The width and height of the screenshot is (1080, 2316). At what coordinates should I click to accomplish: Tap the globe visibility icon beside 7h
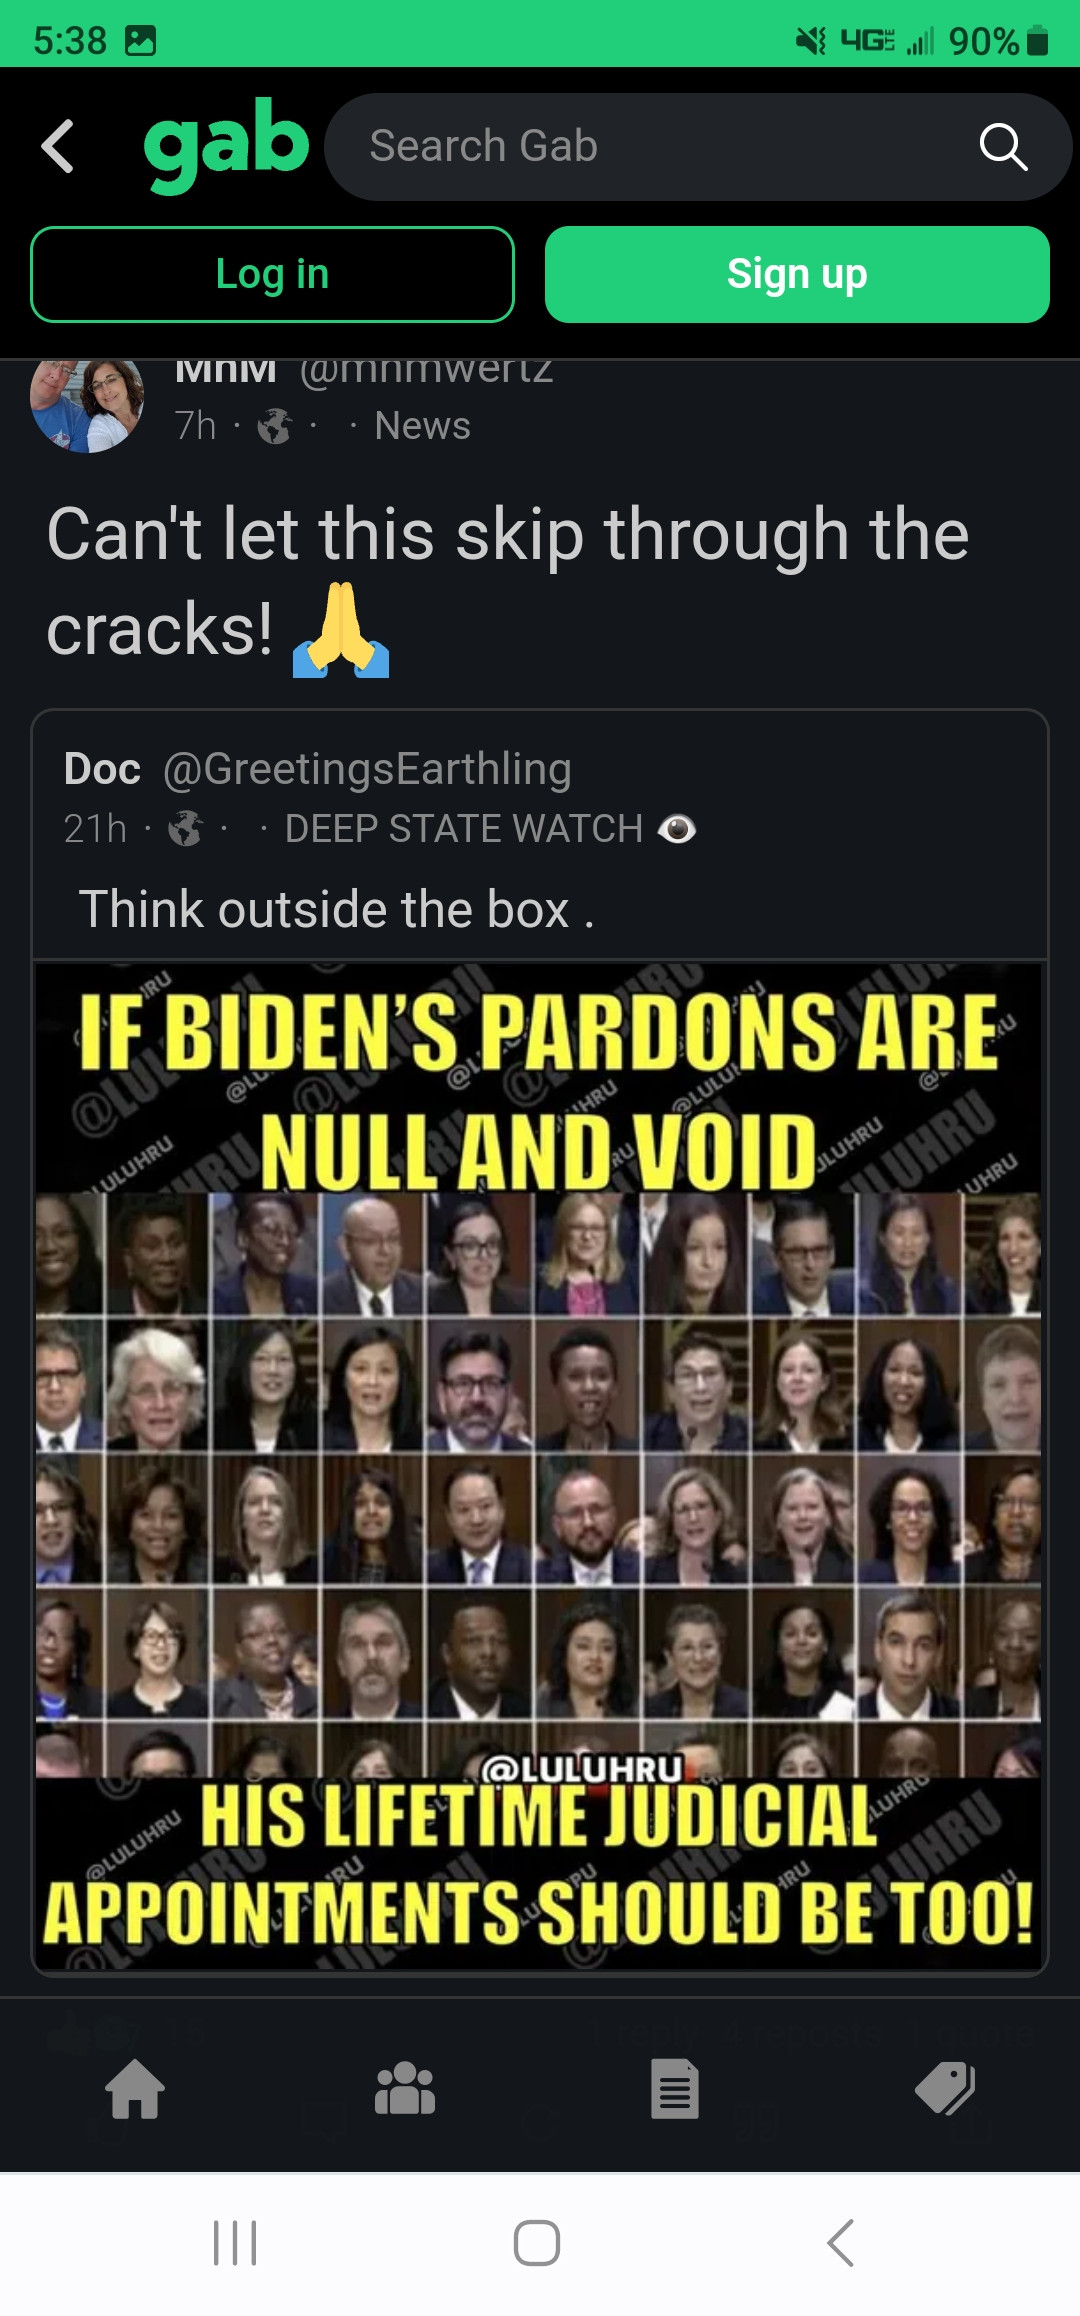[x=274, y=427]
